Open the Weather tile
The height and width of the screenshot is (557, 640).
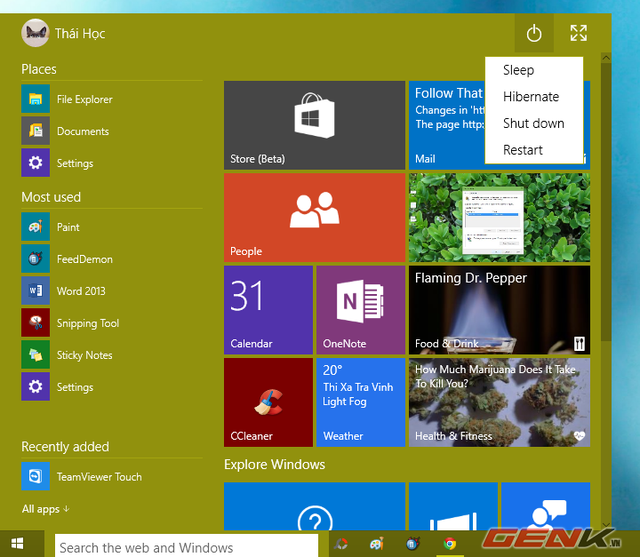pos(360,402)
